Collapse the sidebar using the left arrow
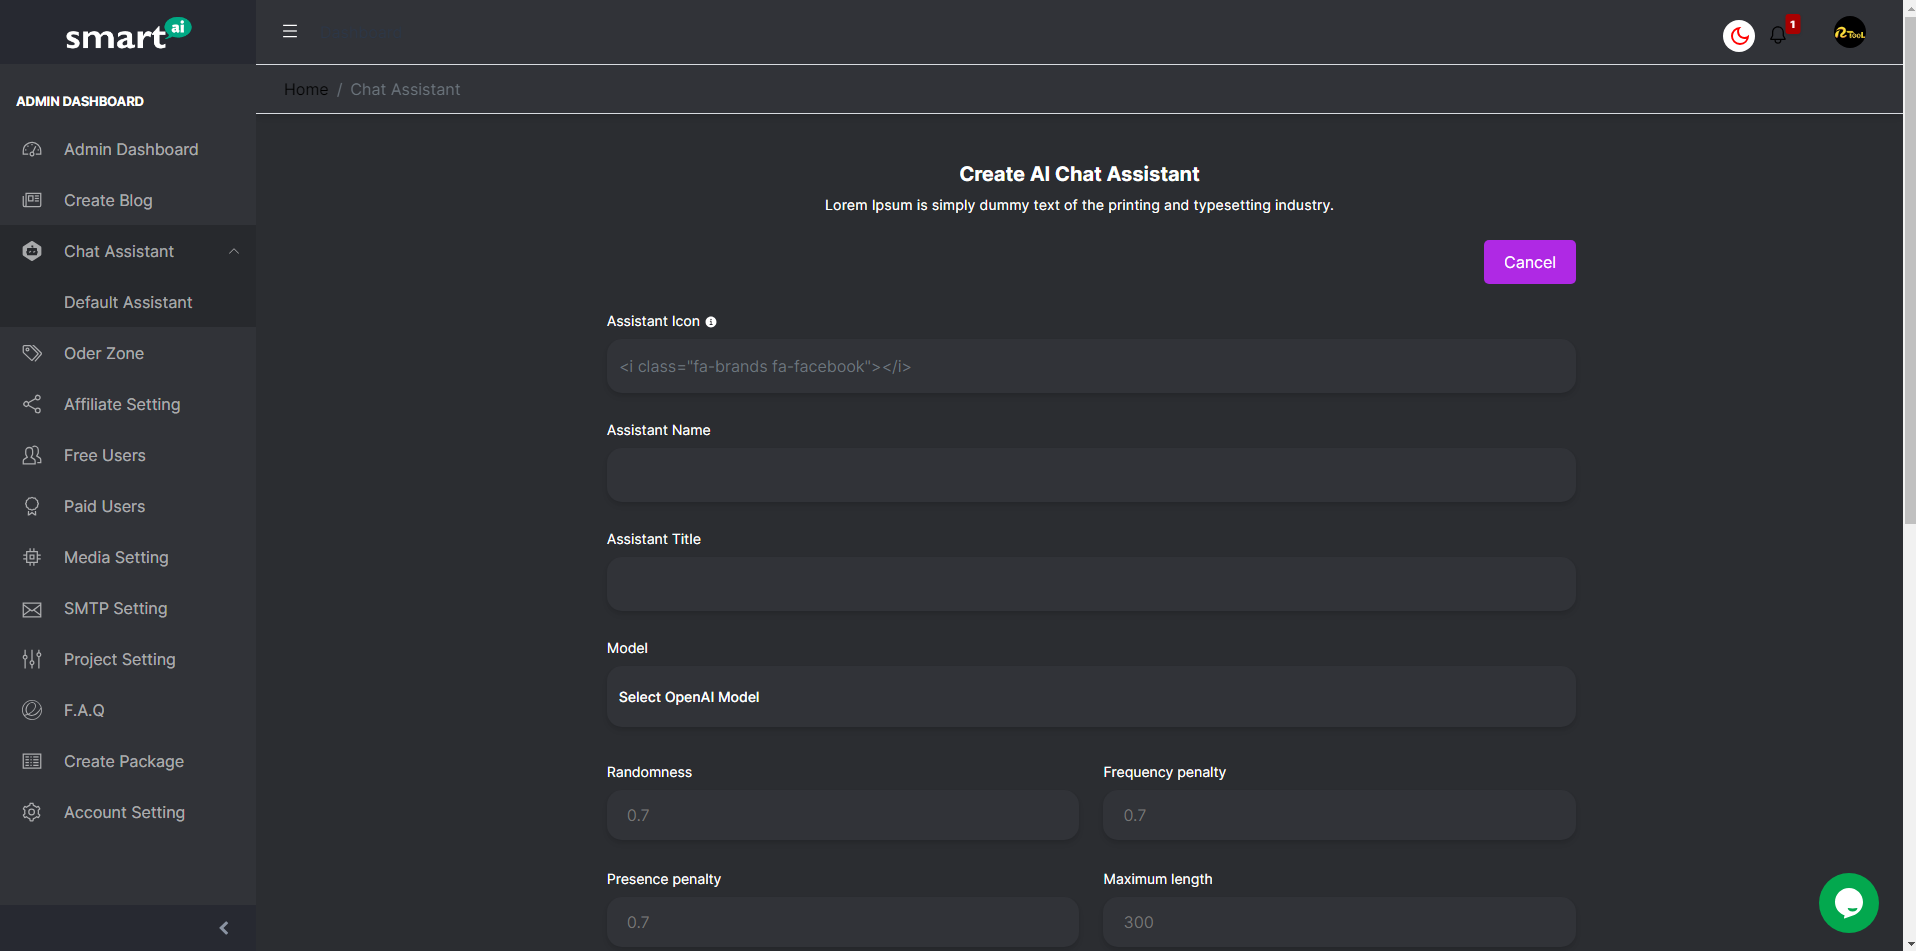This screenshot has height=951, width=1916. pos(224,928)
